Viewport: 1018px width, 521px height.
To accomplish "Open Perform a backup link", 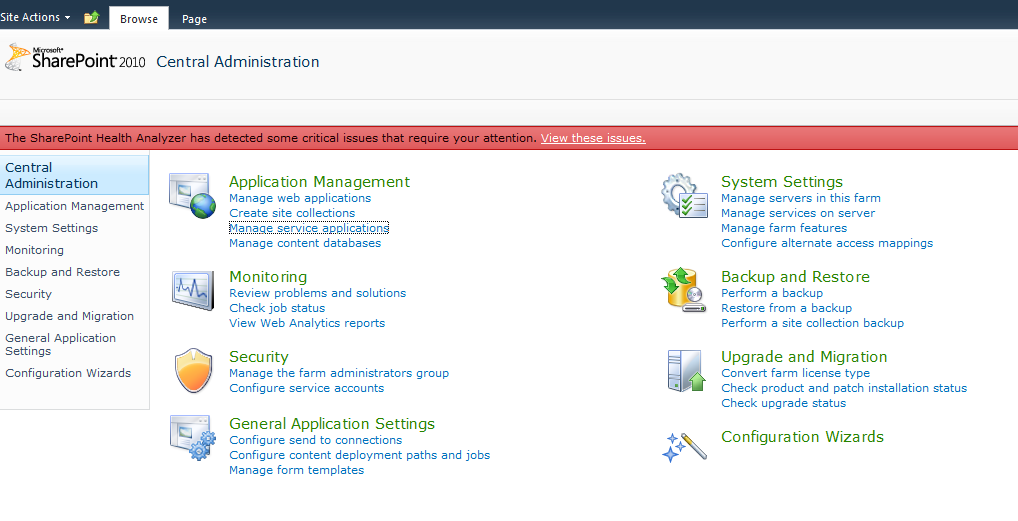I will click(771, 293).
